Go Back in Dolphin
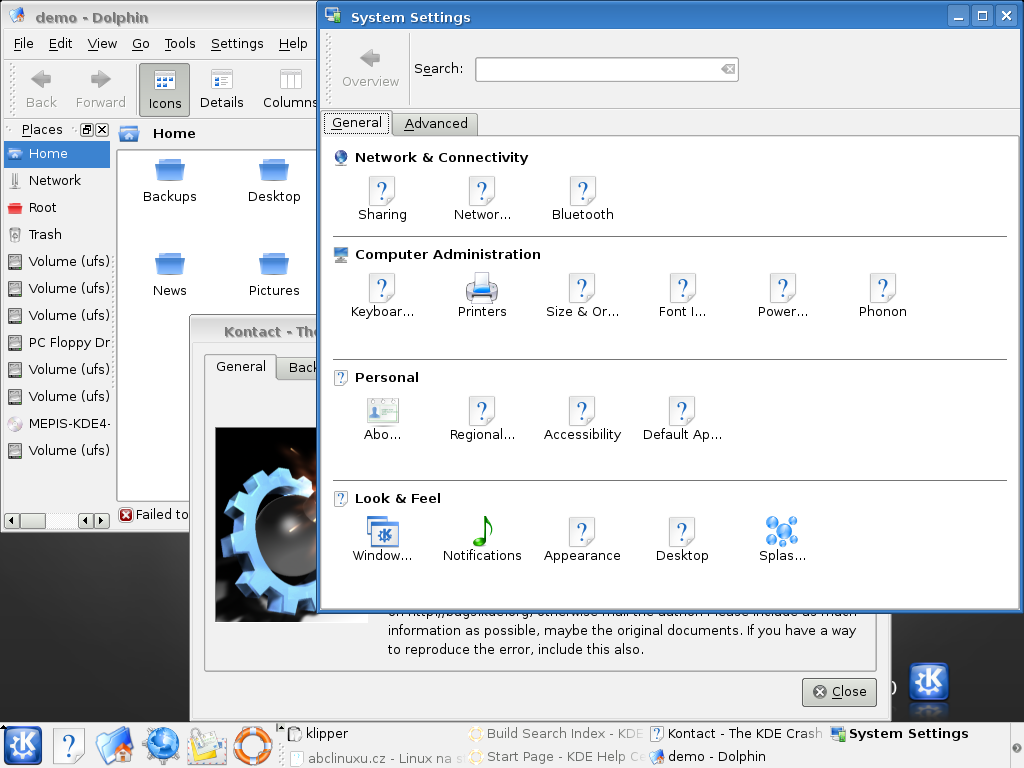The height and width of the screenshot is (768, 1024). (x=41, y=89)
